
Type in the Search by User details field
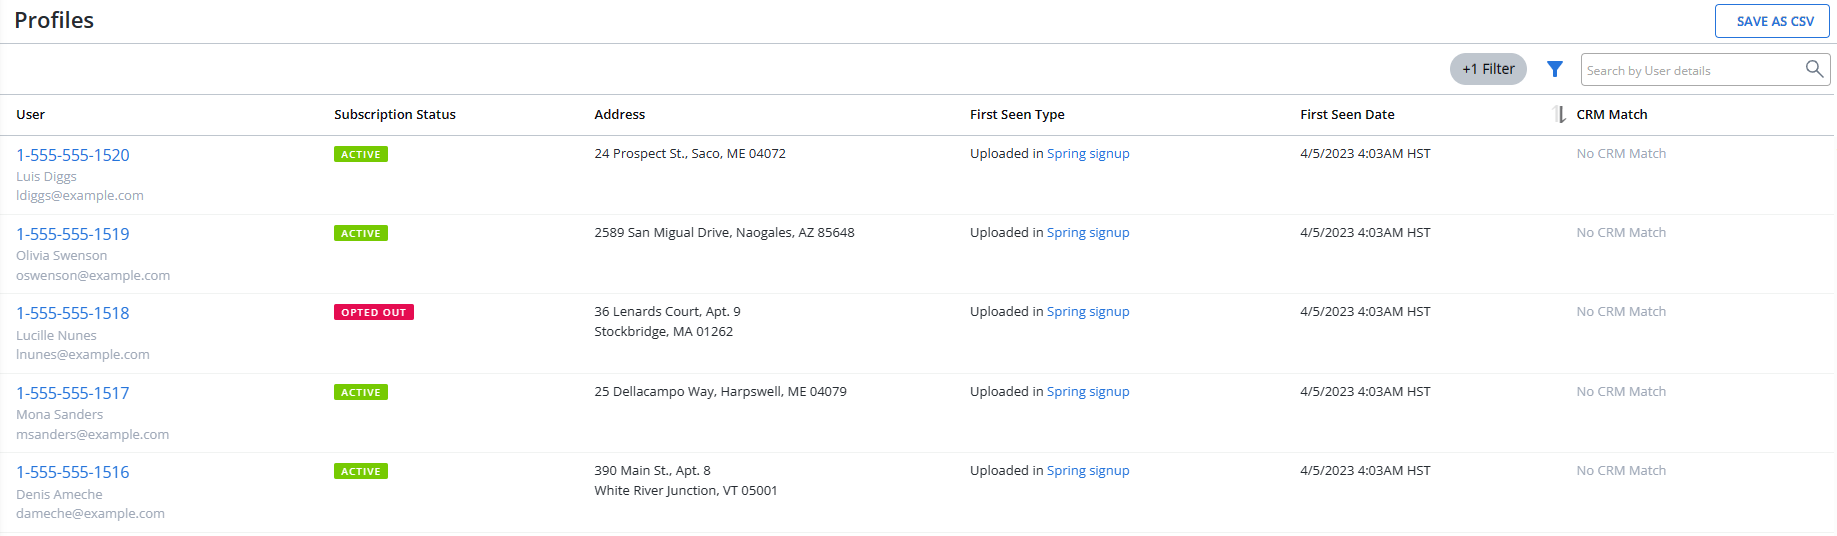point(1690,70)
